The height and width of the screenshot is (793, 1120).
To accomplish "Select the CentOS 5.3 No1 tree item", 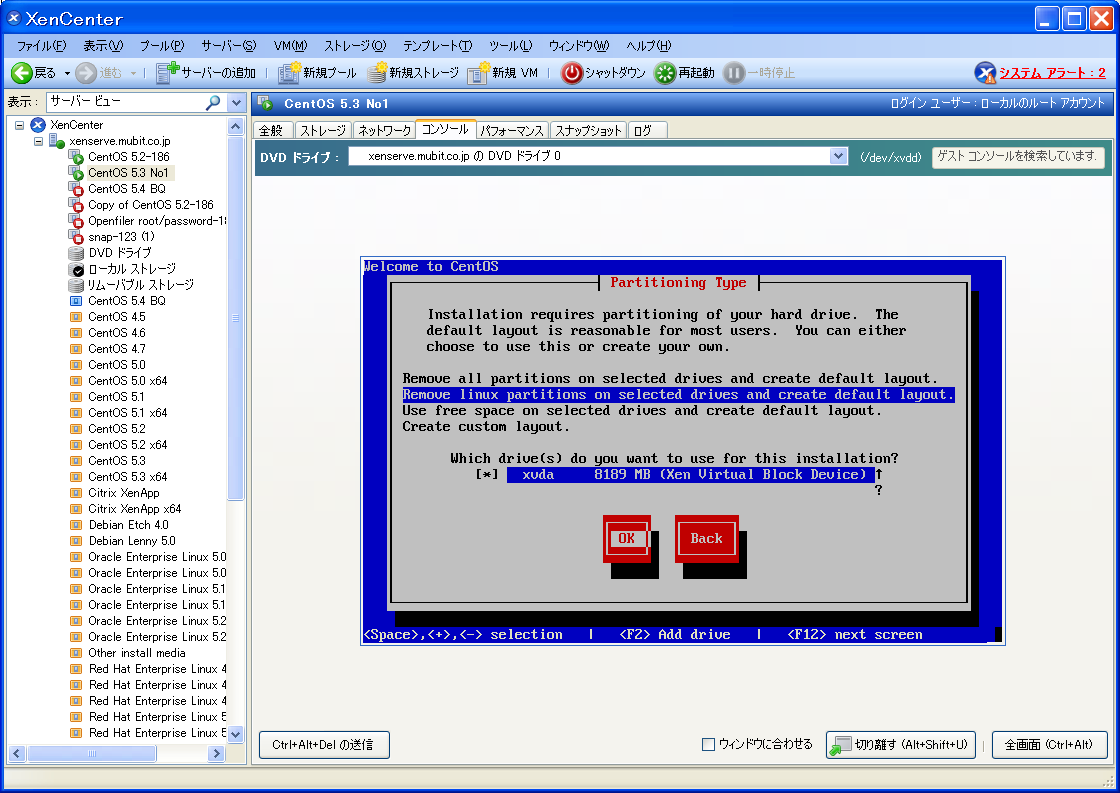I will click(x=129, y=173).
